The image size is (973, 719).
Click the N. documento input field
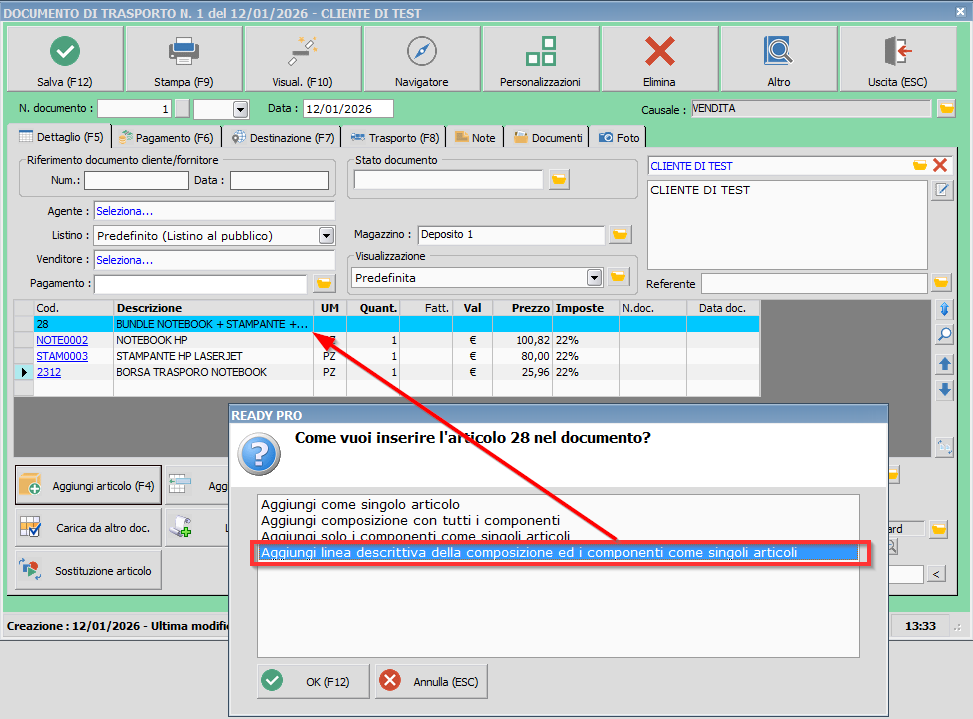(x=134, y=109)
